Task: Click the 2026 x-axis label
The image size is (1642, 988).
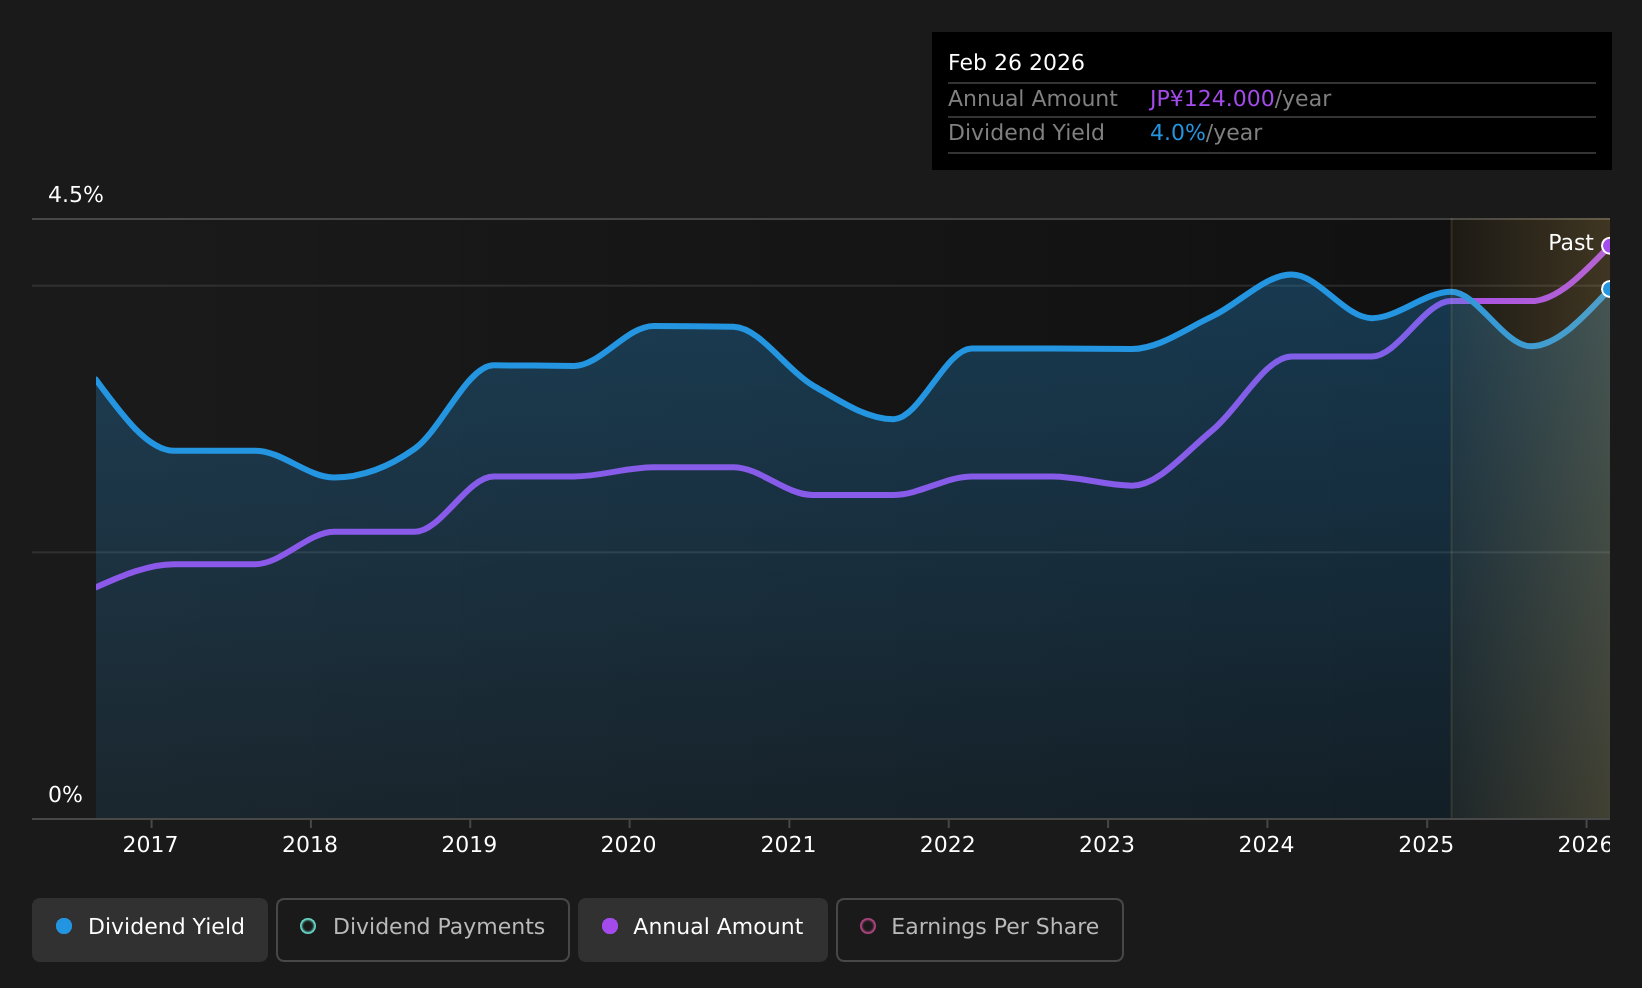Action: (1584, 845)
